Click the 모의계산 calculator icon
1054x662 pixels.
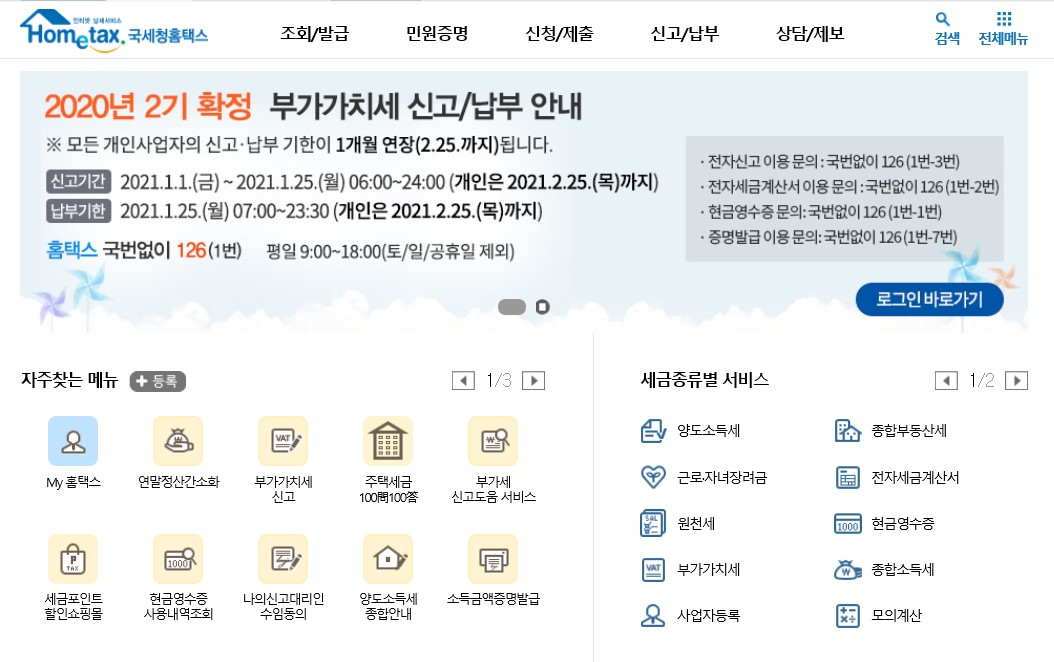pos(848,615)
